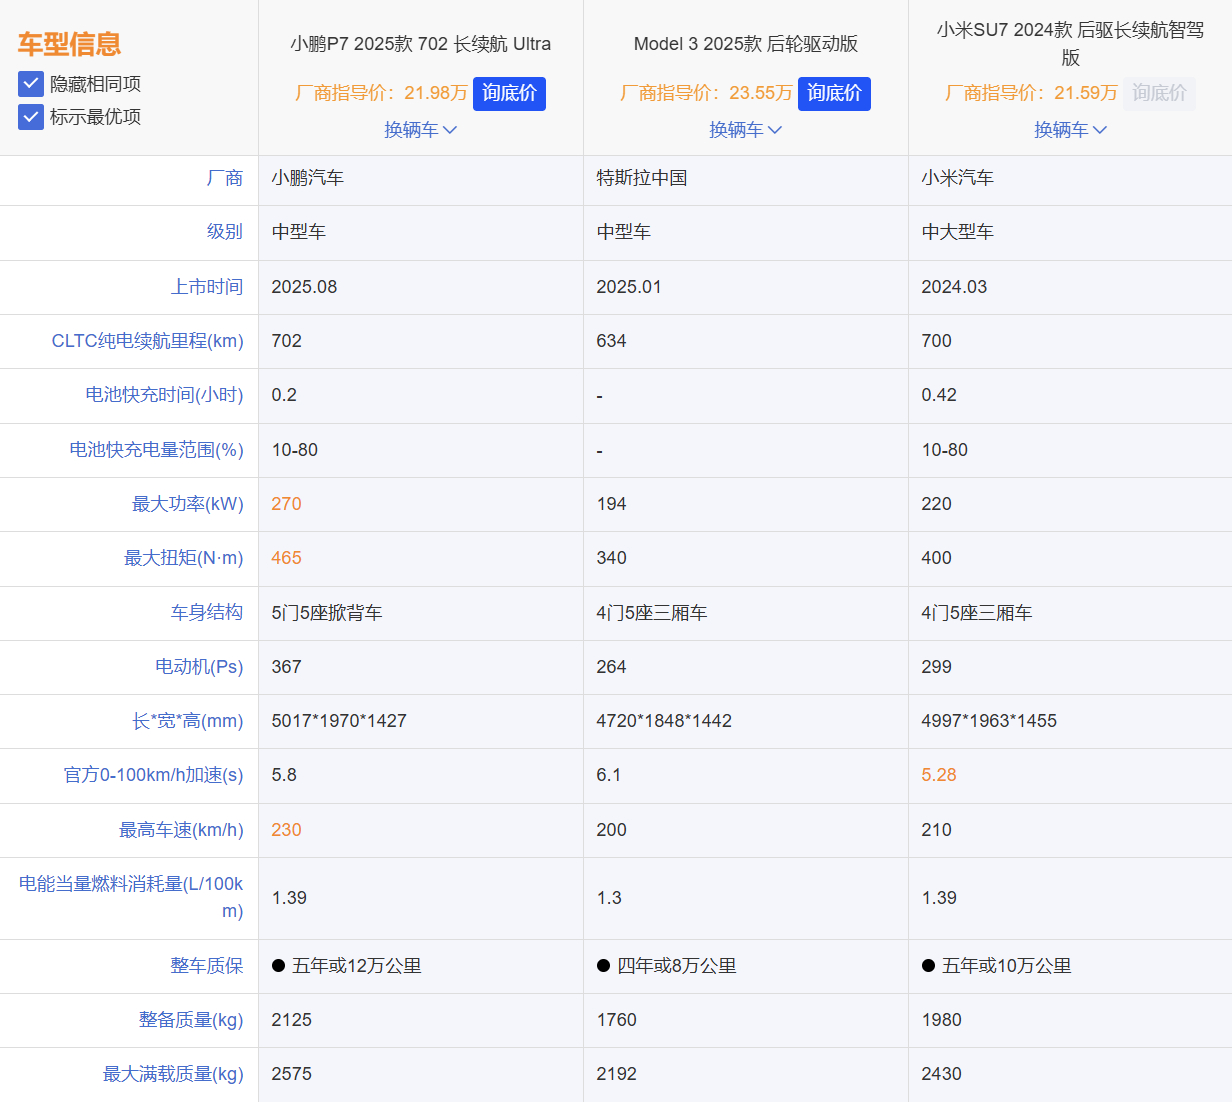Click the 2025.08 launch date cell
1232x1102 pixels.
pos(304,287)
